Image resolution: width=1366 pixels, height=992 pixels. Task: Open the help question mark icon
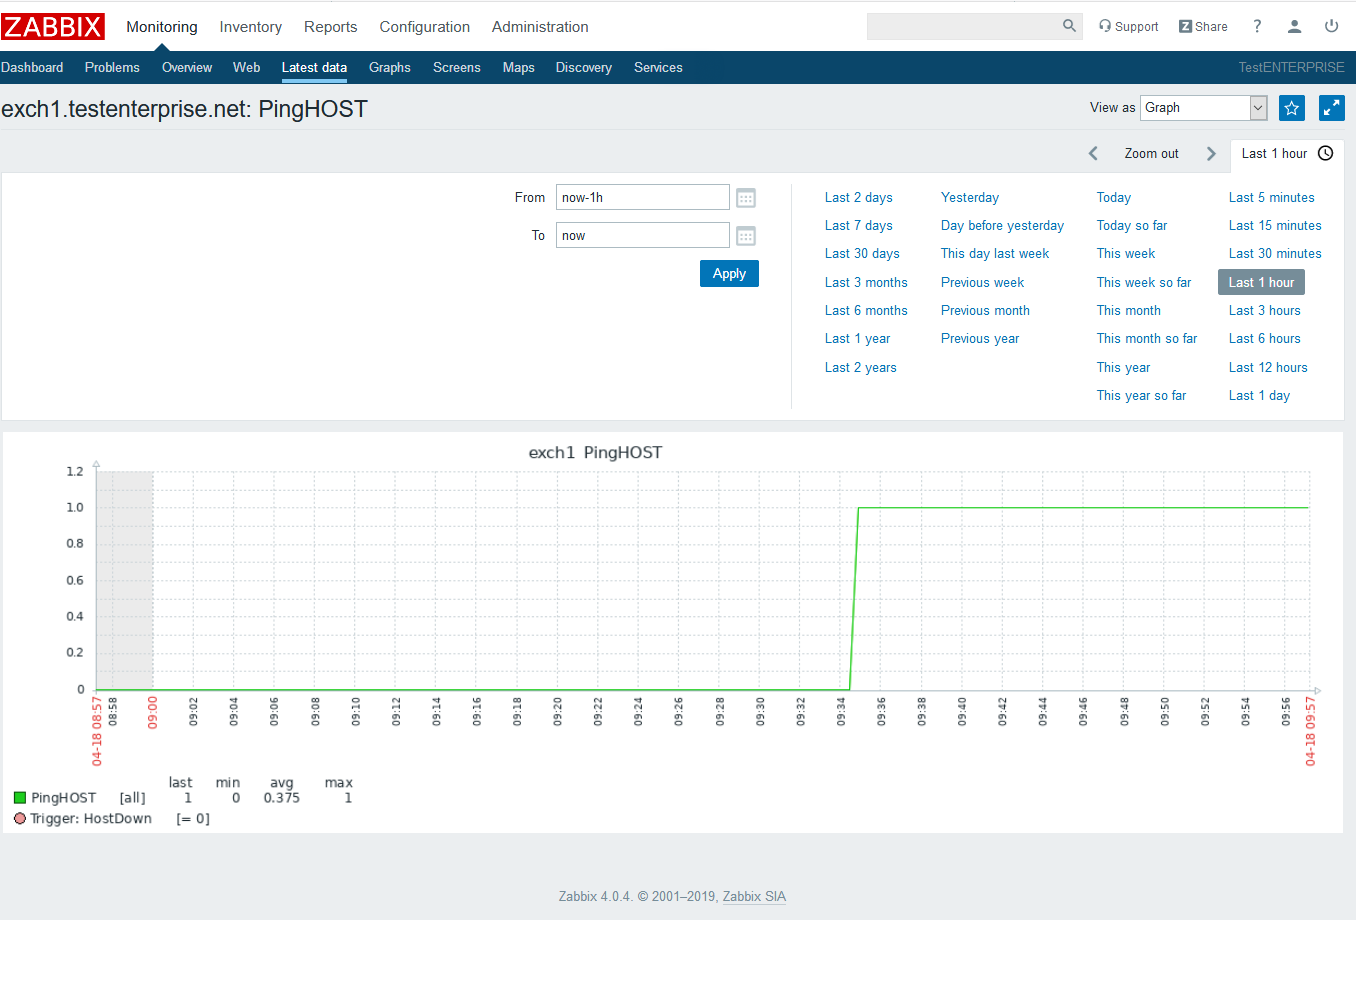[x=1257, y=27]
